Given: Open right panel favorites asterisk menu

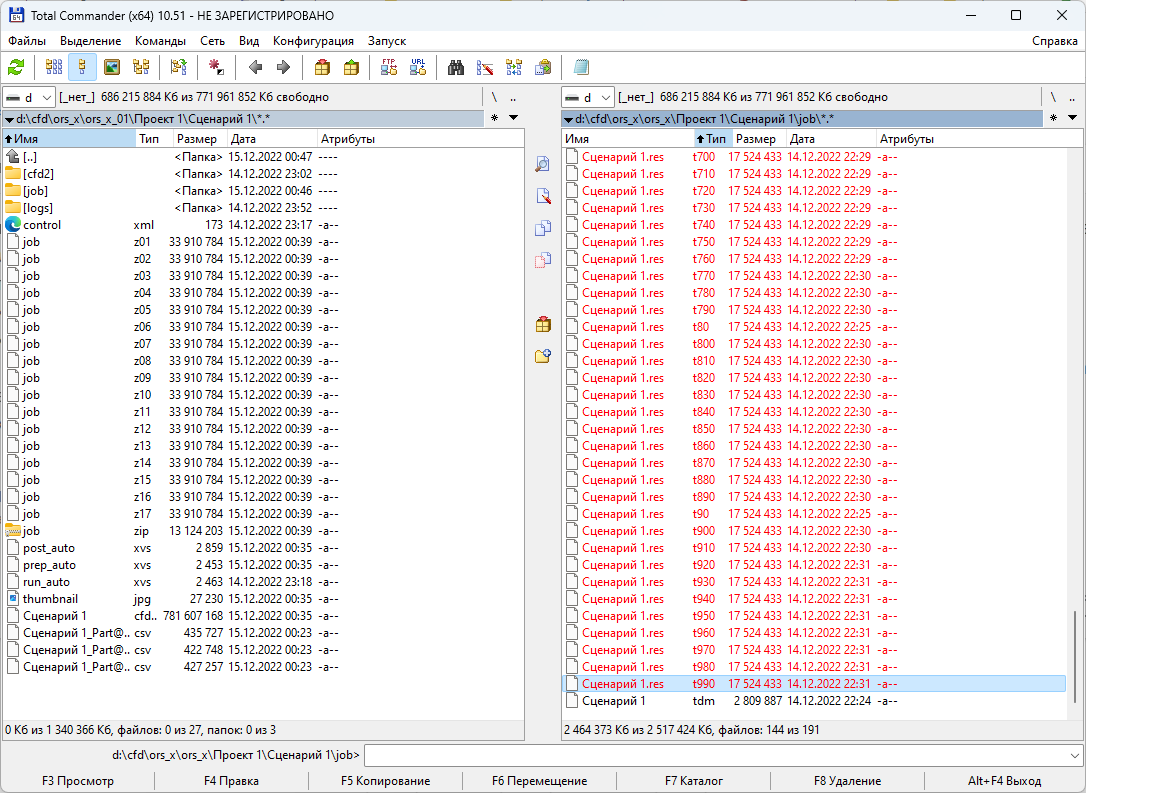Looking at the screenshot, I should coord(1053,118).
